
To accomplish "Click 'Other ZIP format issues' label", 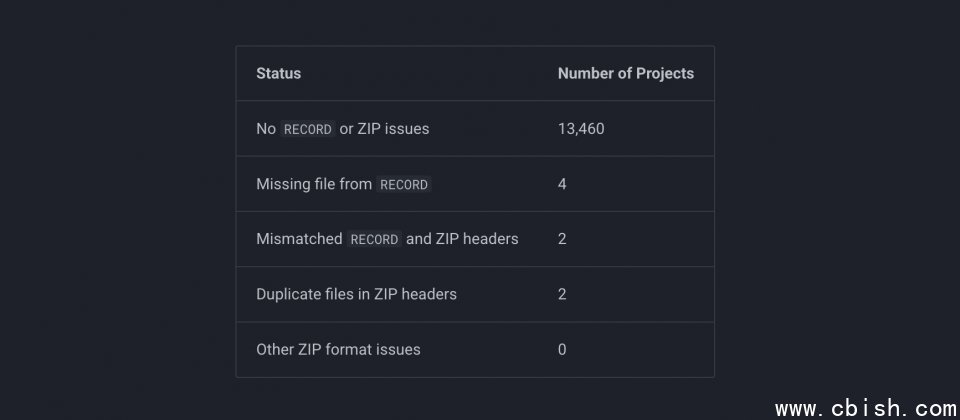I will pos(338,349).
